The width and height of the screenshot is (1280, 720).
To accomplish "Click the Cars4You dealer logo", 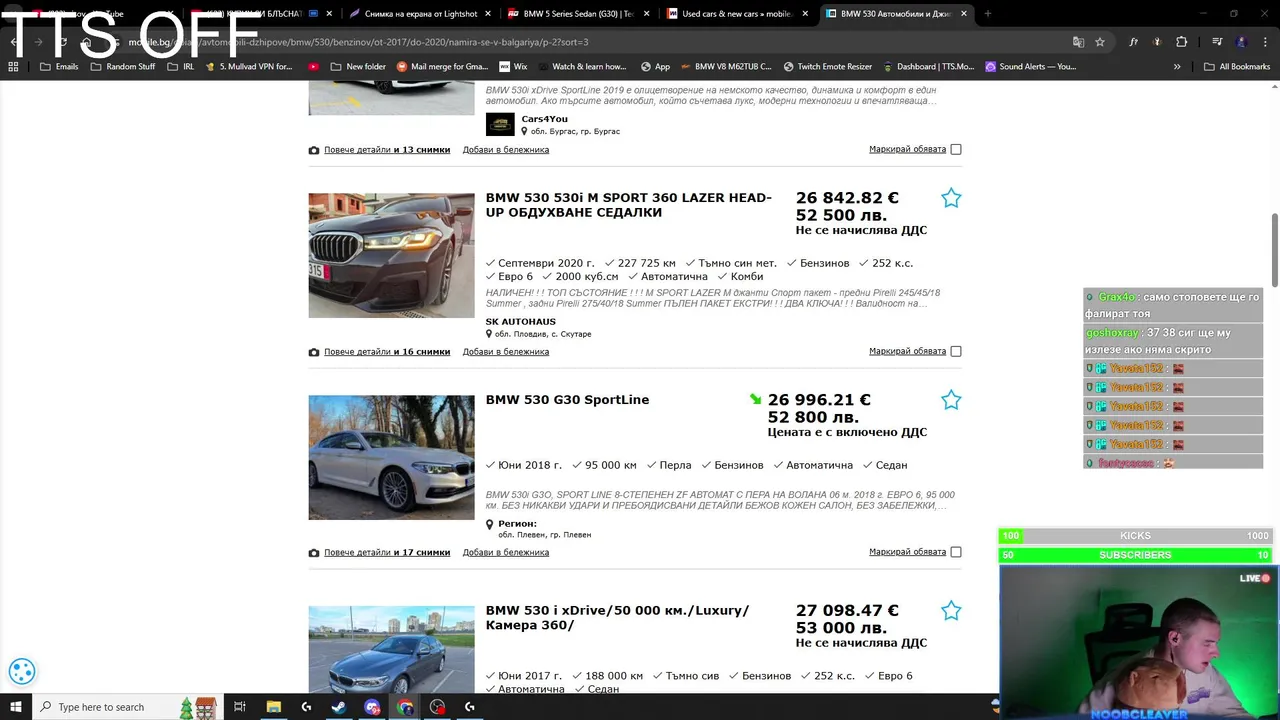I will click(x=500, y=124).
